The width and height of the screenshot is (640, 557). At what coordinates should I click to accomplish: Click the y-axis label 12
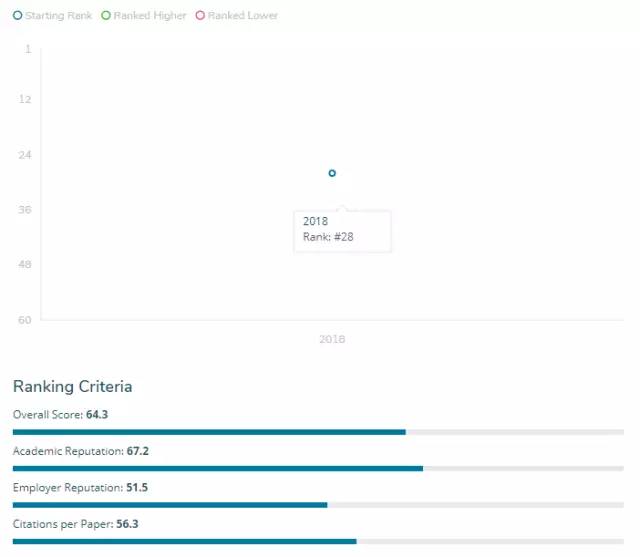point(25,100)
